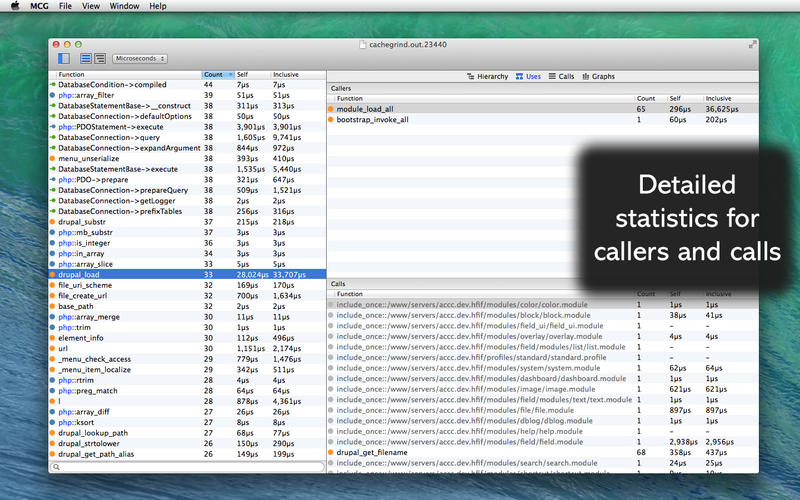
Task: Click the search field under function list
Action: pos(187,467)
